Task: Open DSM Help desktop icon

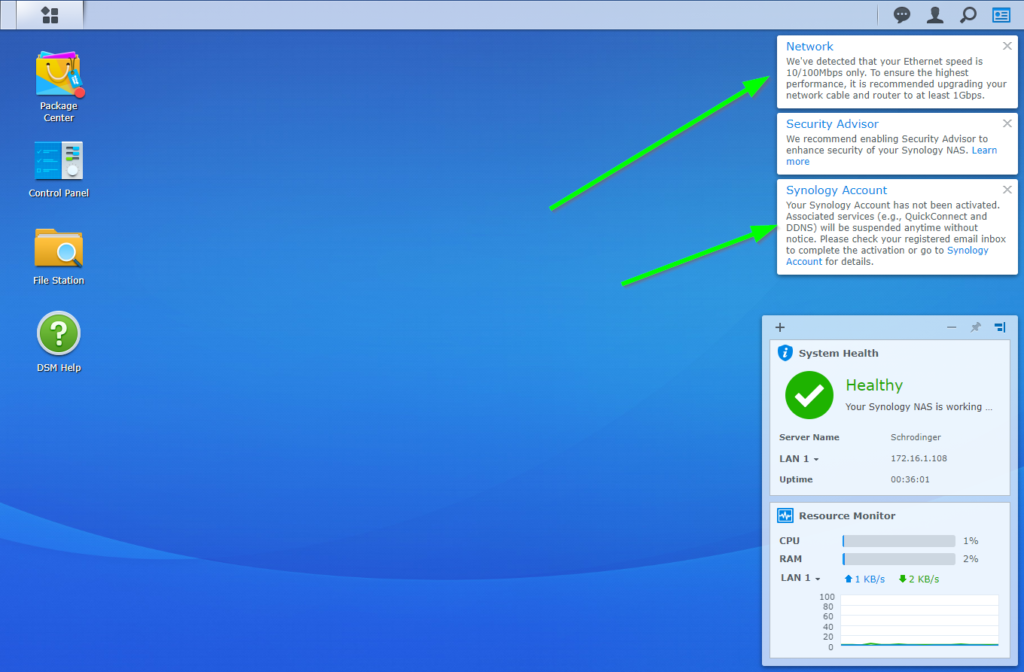Action: [x=59, y=342]
